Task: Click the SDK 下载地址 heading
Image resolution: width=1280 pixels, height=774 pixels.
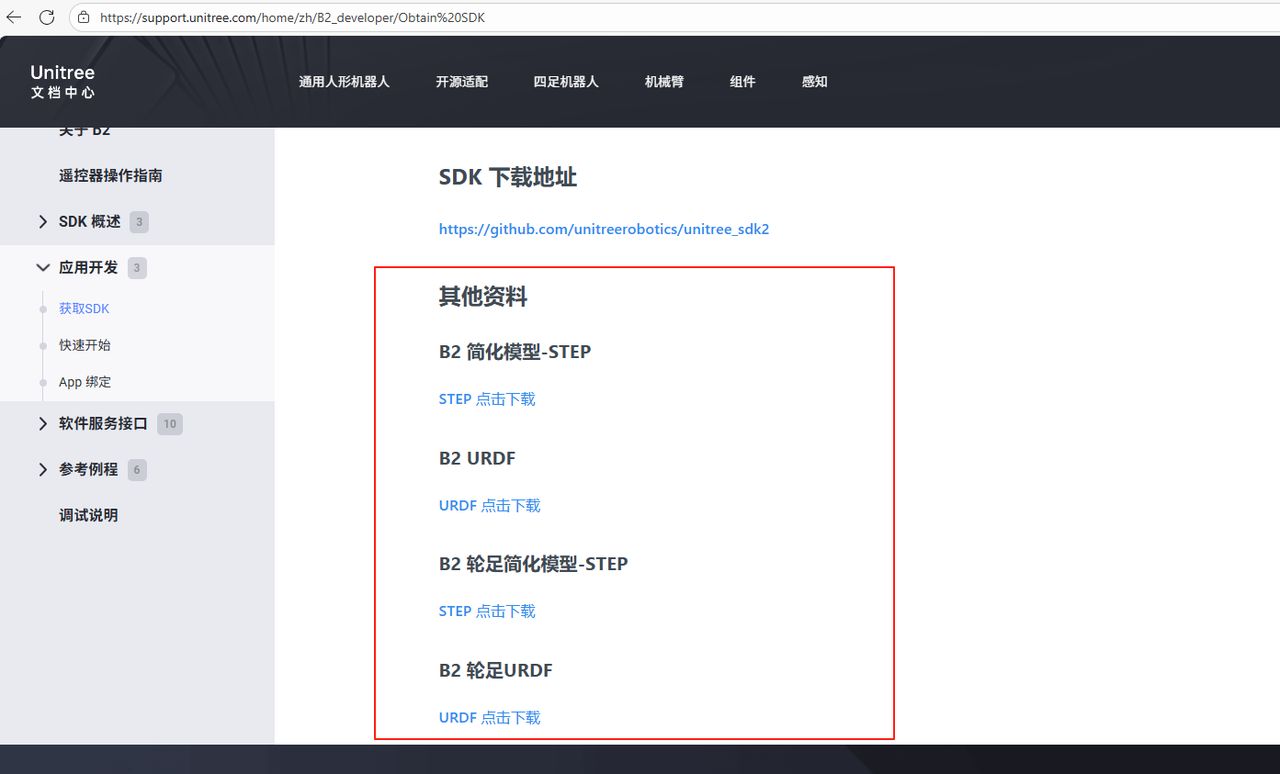Action: coord(508,177)
